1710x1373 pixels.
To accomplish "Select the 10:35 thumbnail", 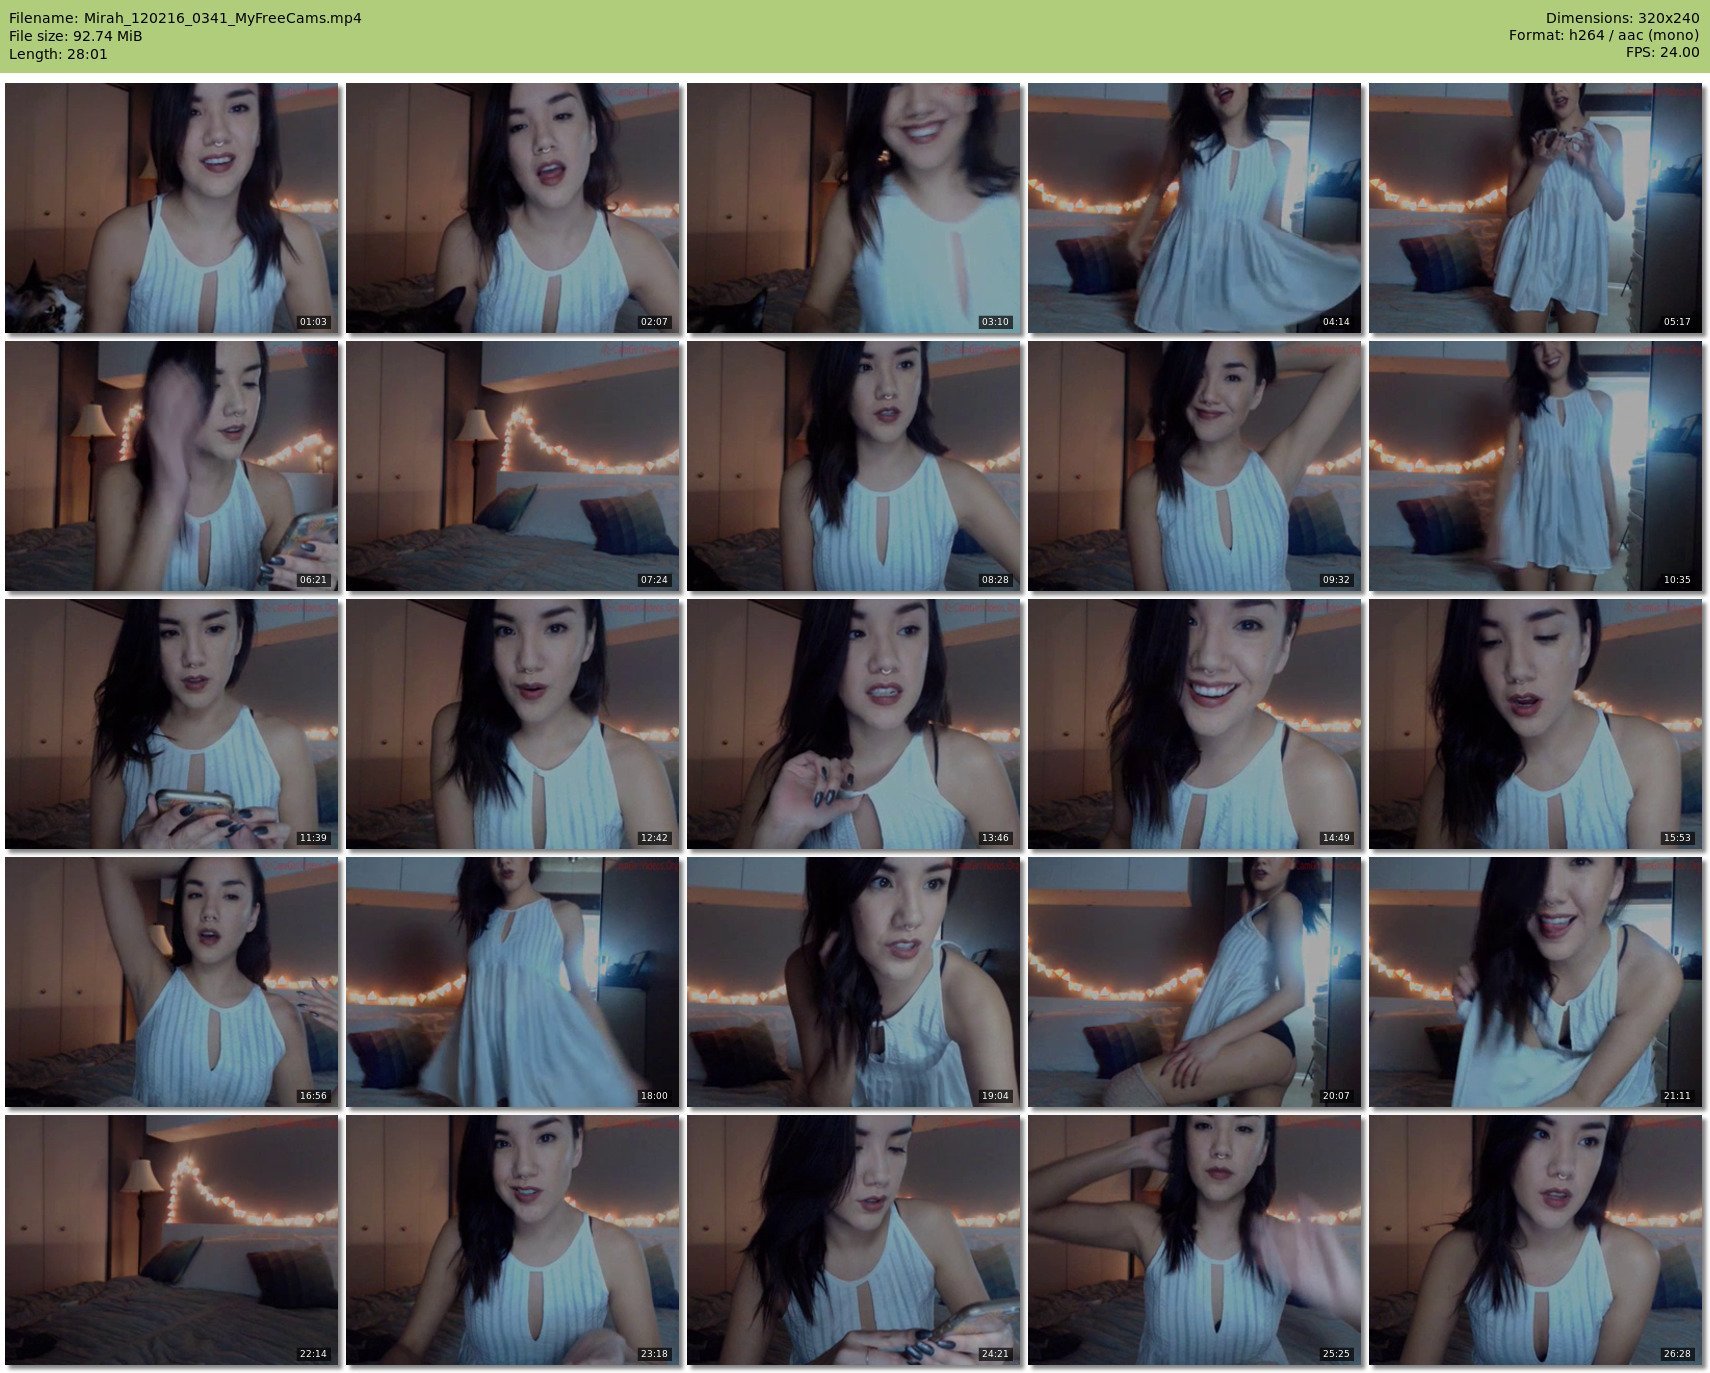I will point(1536,466).
